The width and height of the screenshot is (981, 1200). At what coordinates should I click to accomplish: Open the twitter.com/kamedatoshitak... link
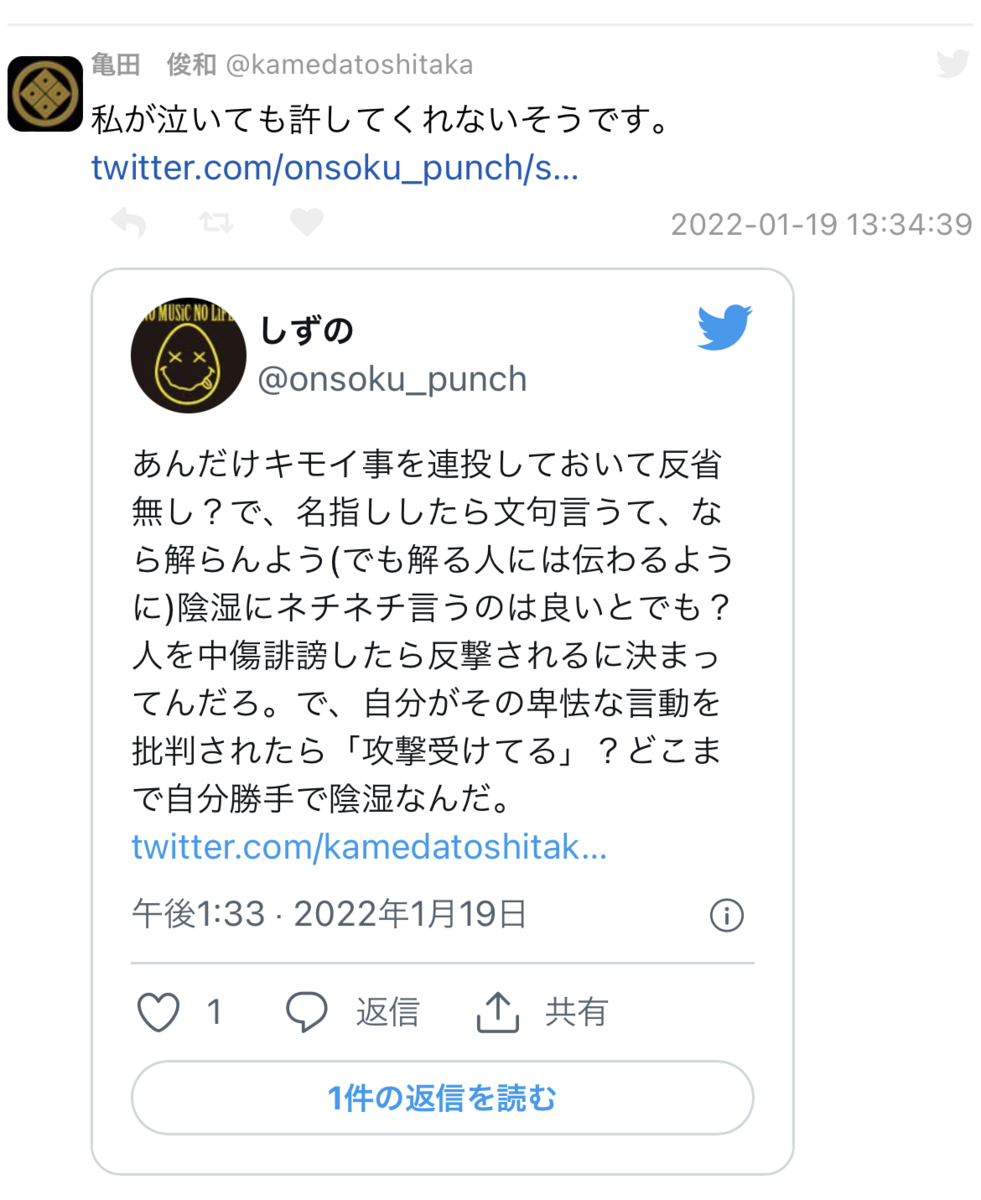coord(369,848)
